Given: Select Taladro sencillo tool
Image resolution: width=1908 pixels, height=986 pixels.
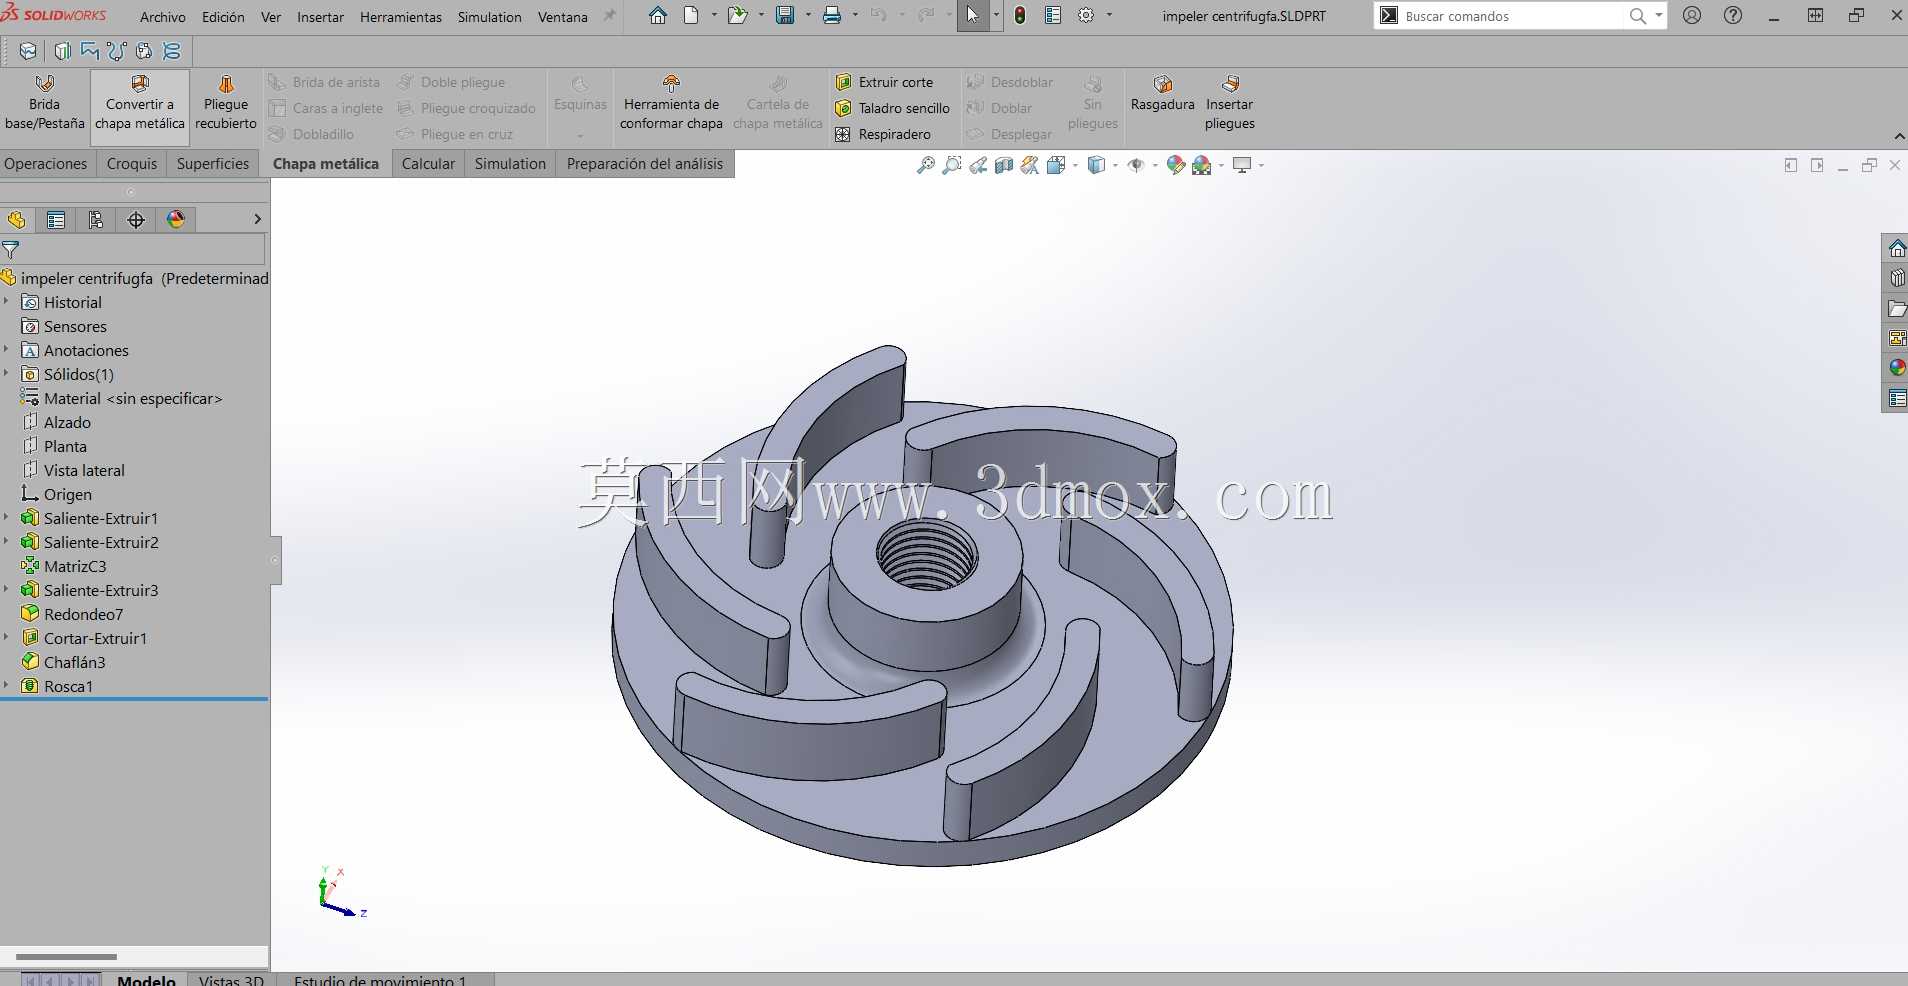Looking at the screenshot, I should click(x=892, y=108).
